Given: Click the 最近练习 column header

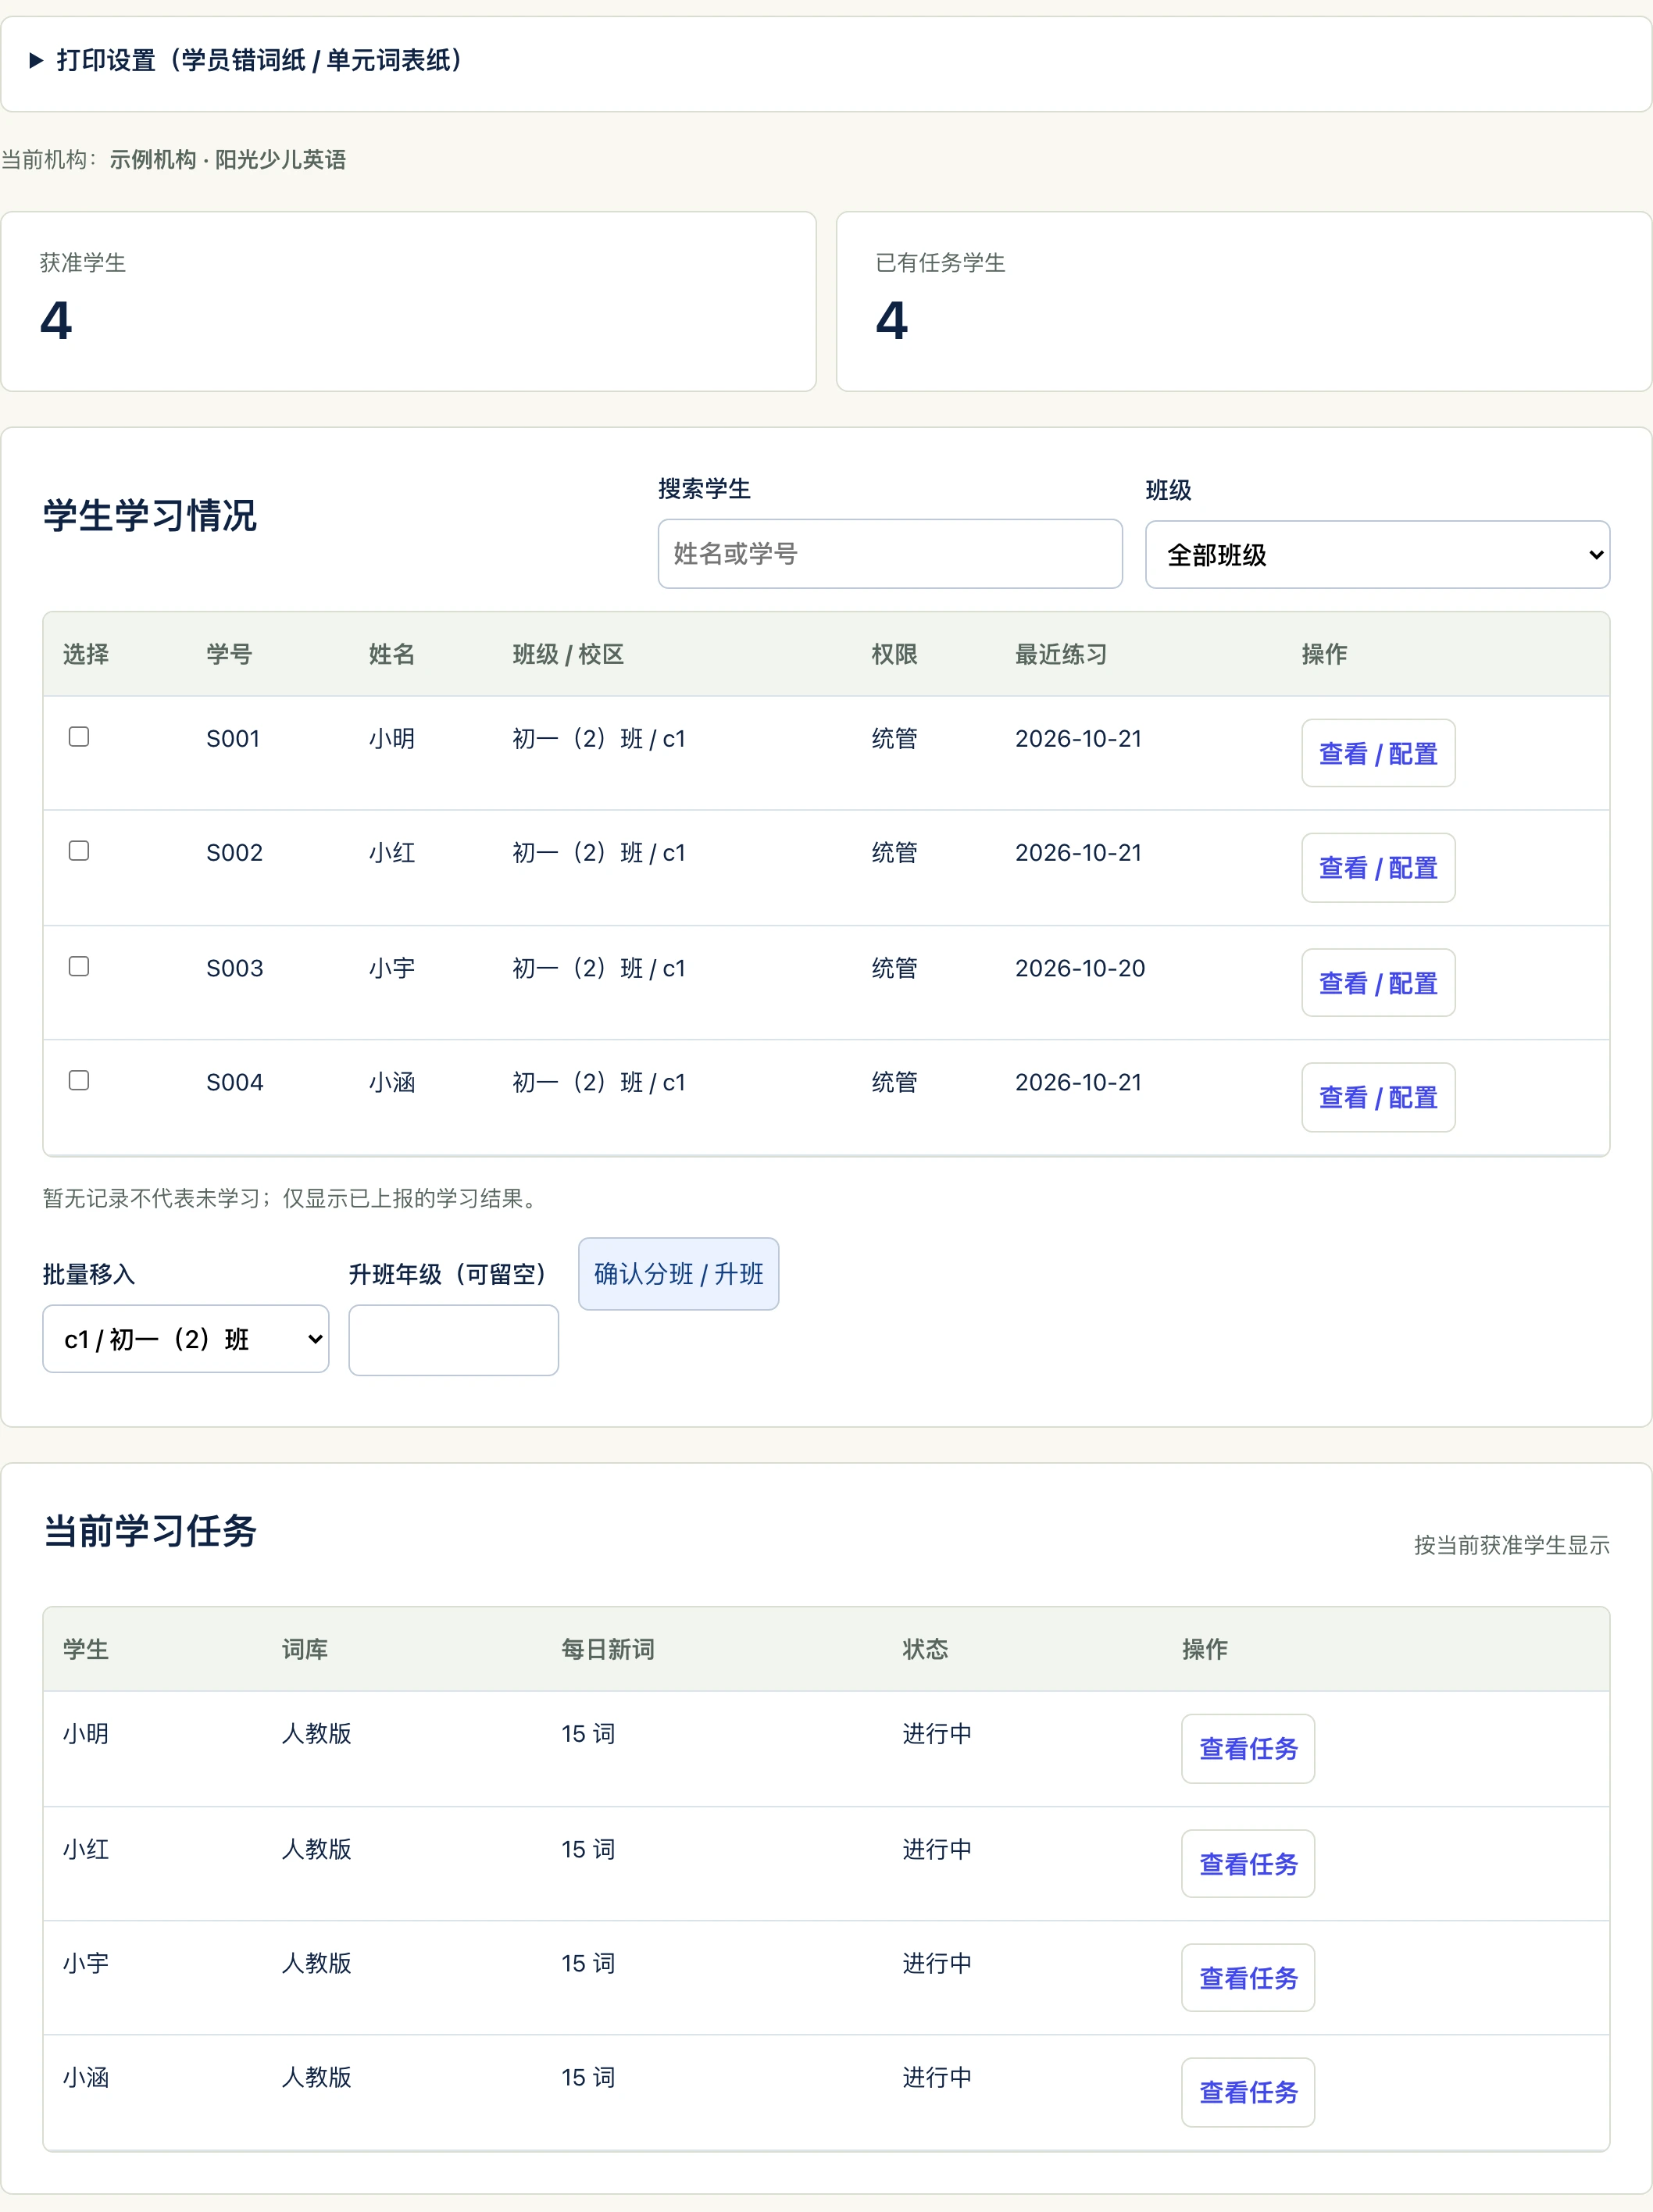Looking at the screenshot, I should 1061,654.
